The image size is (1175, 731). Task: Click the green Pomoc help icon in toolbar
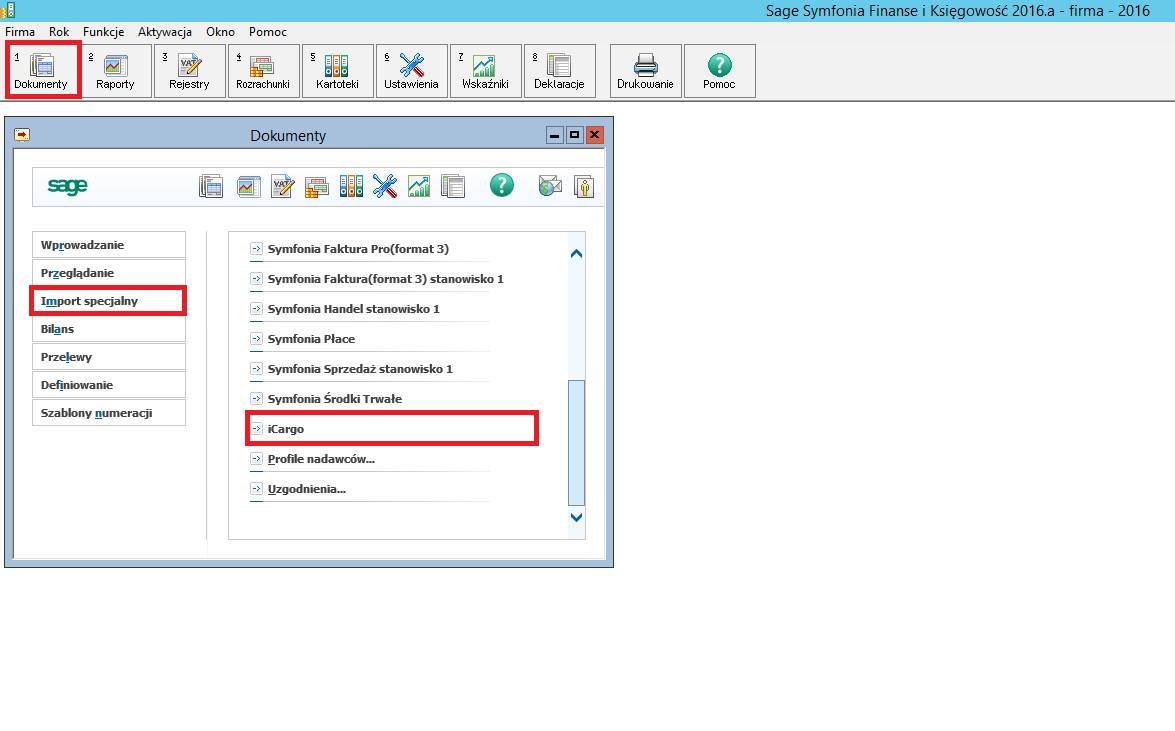click(x=719, y=71)
